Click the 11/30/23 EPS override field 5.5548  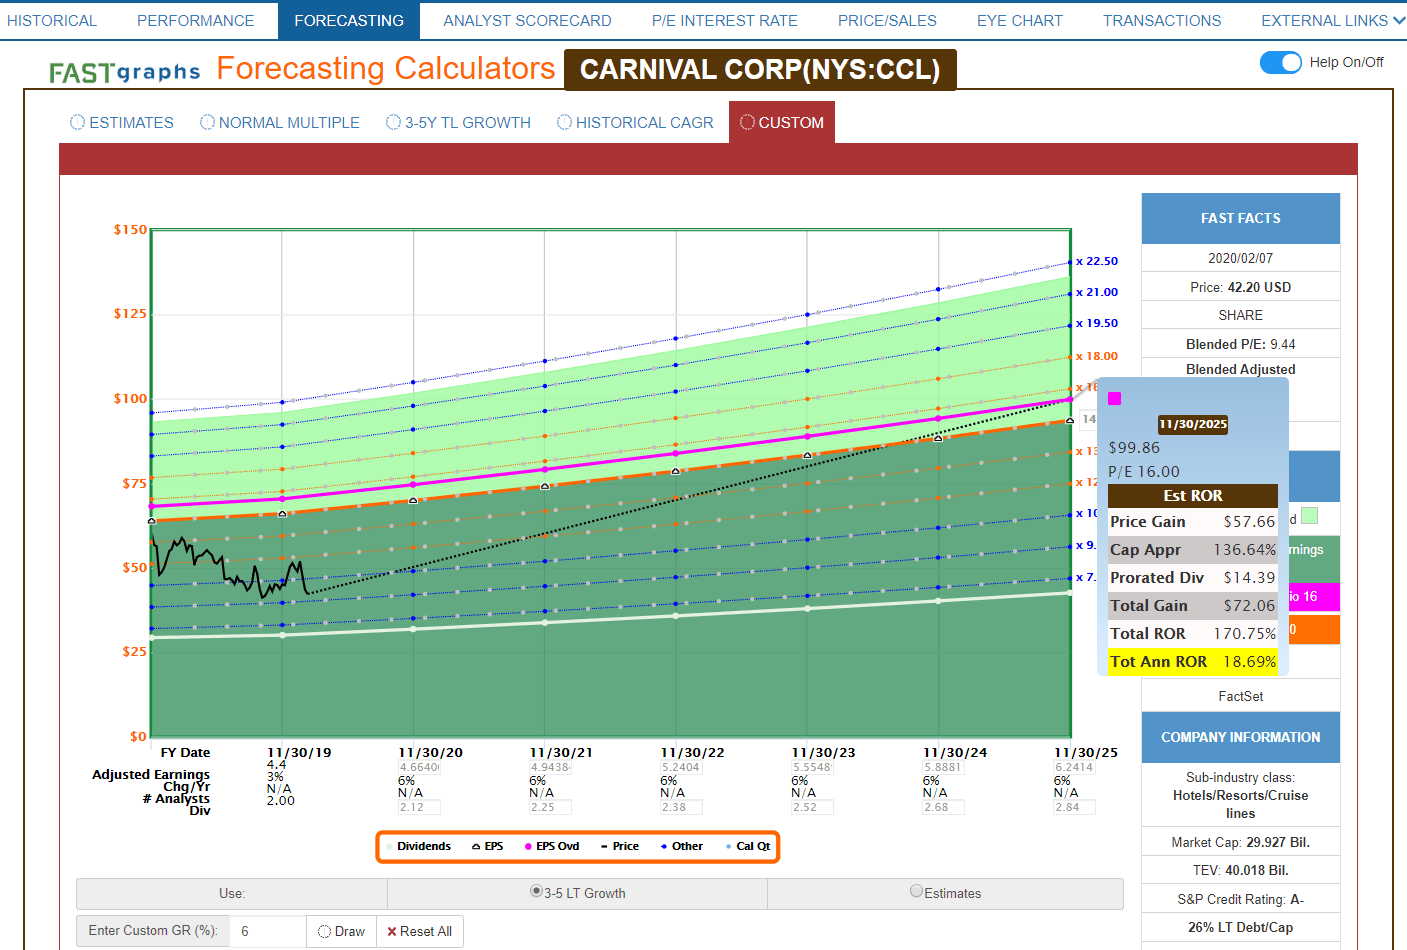point(812,767)
